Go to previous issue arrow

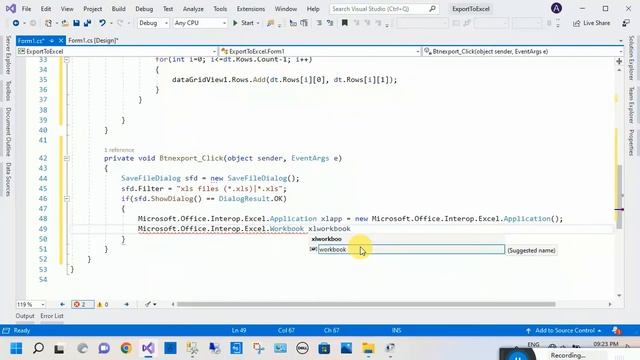(x=62, y=304)
